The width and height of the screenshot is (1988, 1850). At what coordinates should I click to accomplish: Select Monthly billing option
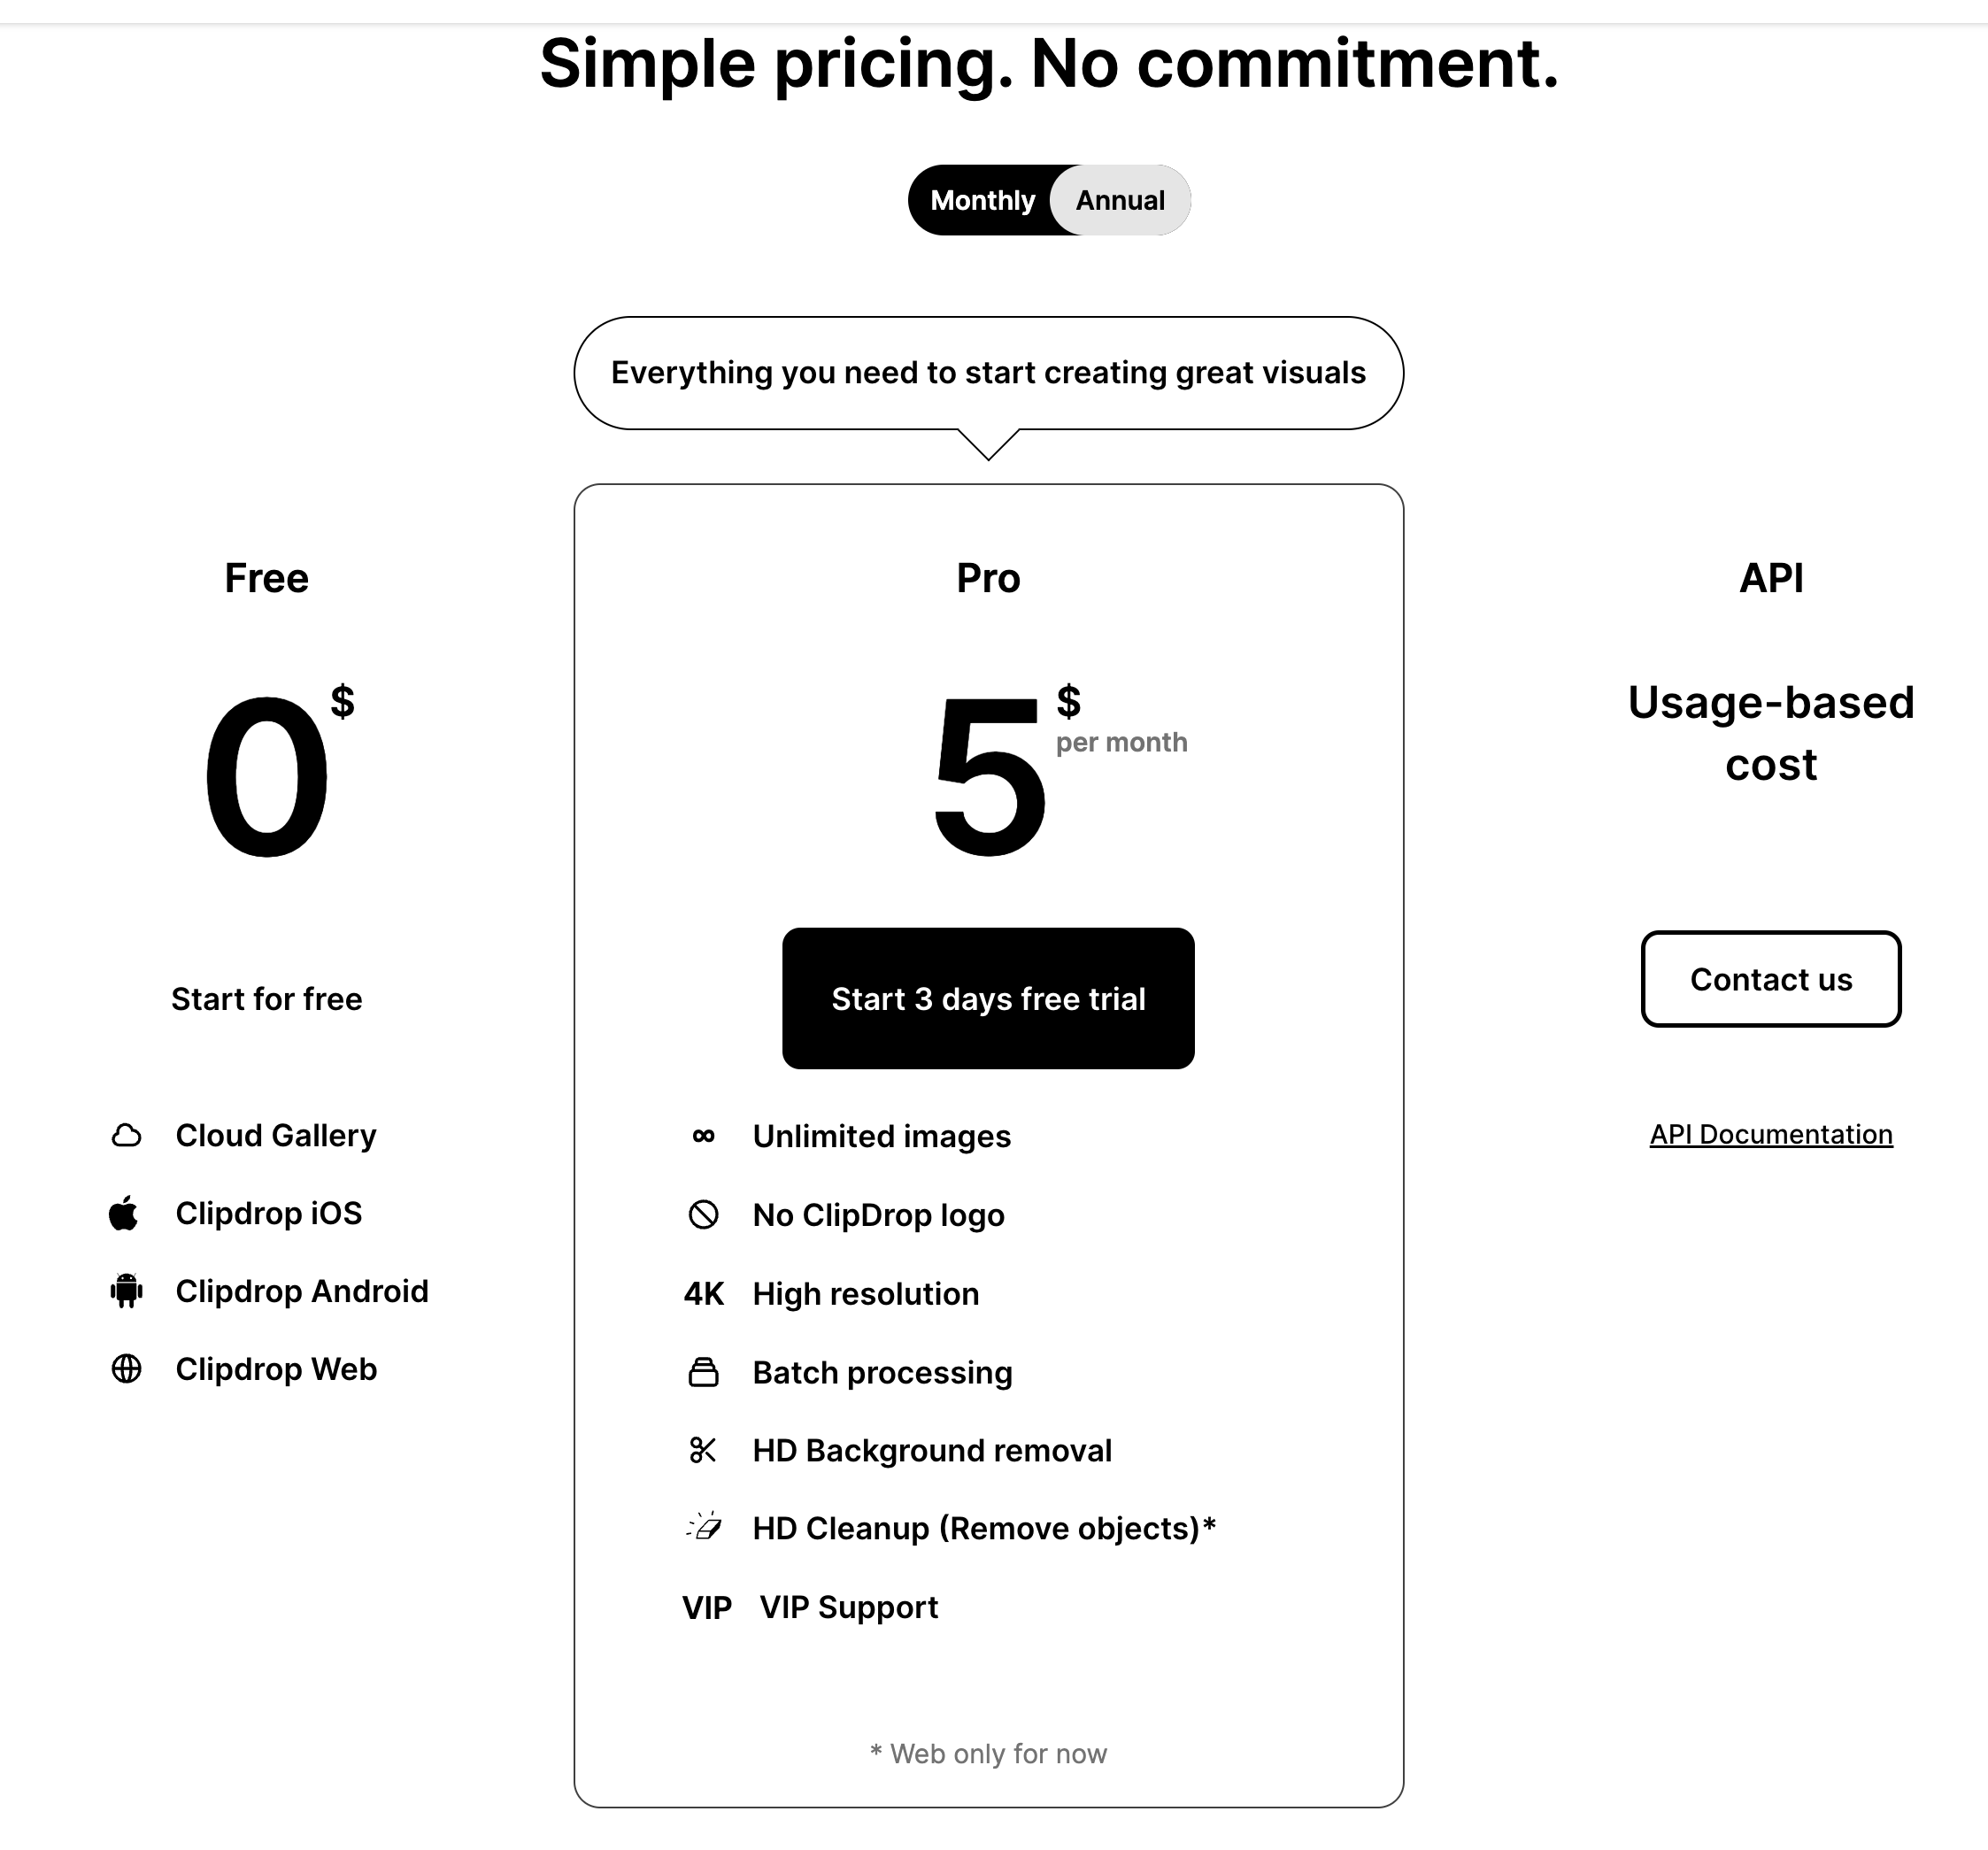click(x=982, y=200)
